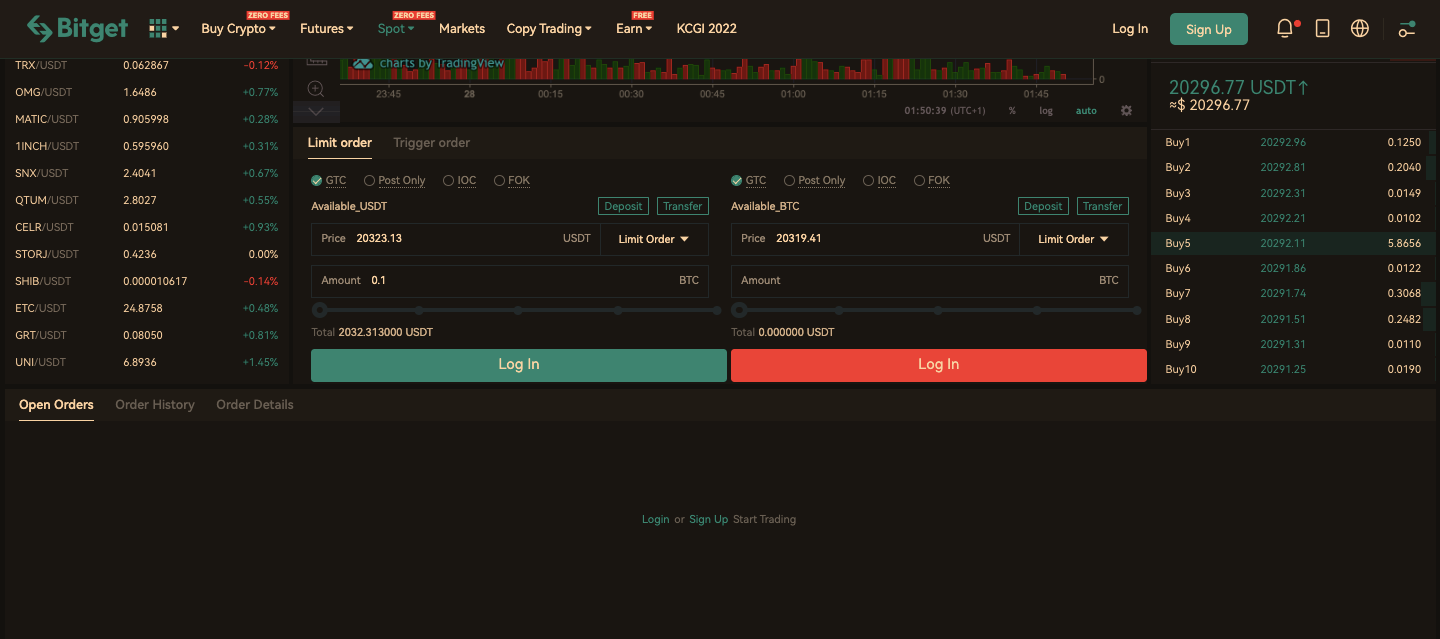1440x639 pixels.
Task: Open the Markets page
Action: click(x=462, y=29)
